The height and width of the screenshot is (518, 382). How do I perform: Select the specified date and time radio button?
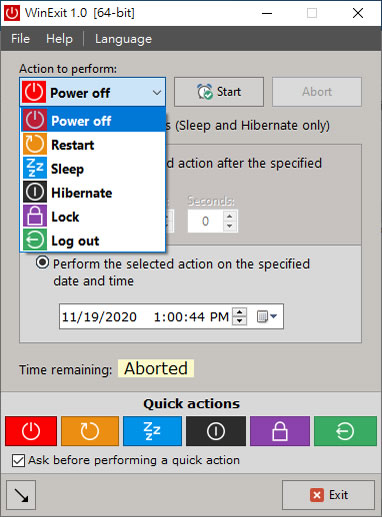tap(42, 263)
